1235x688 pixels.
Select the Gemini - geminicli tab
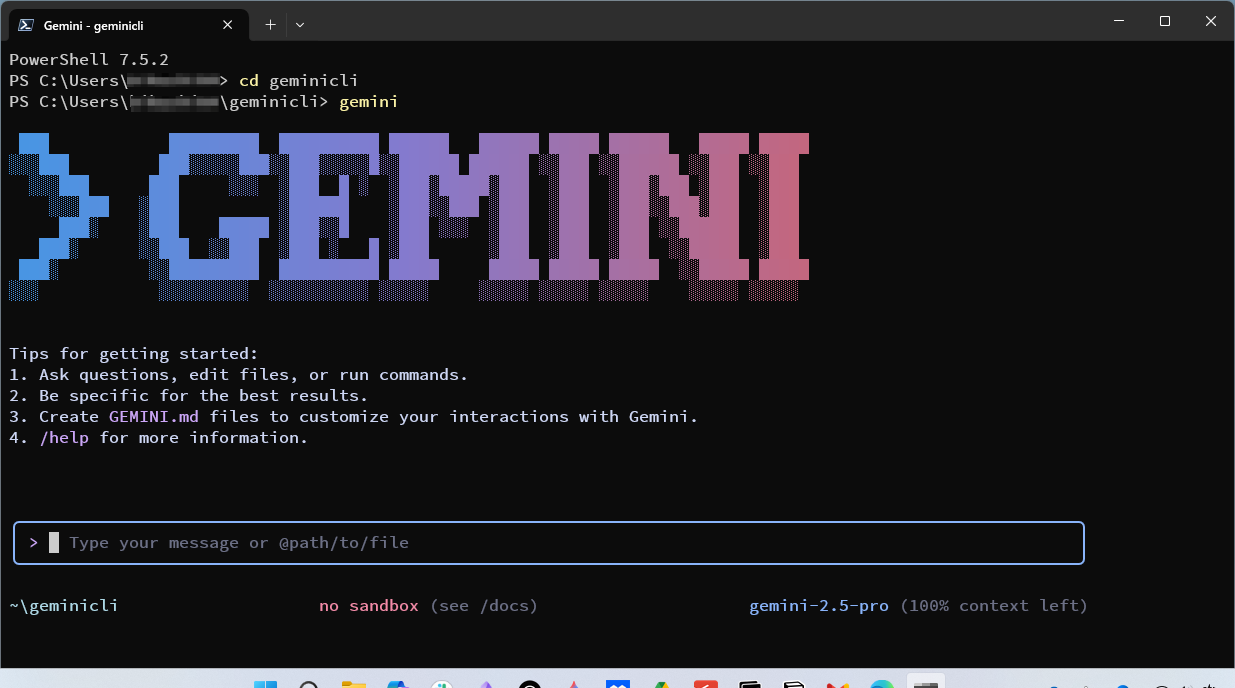[x=120, y=24]
